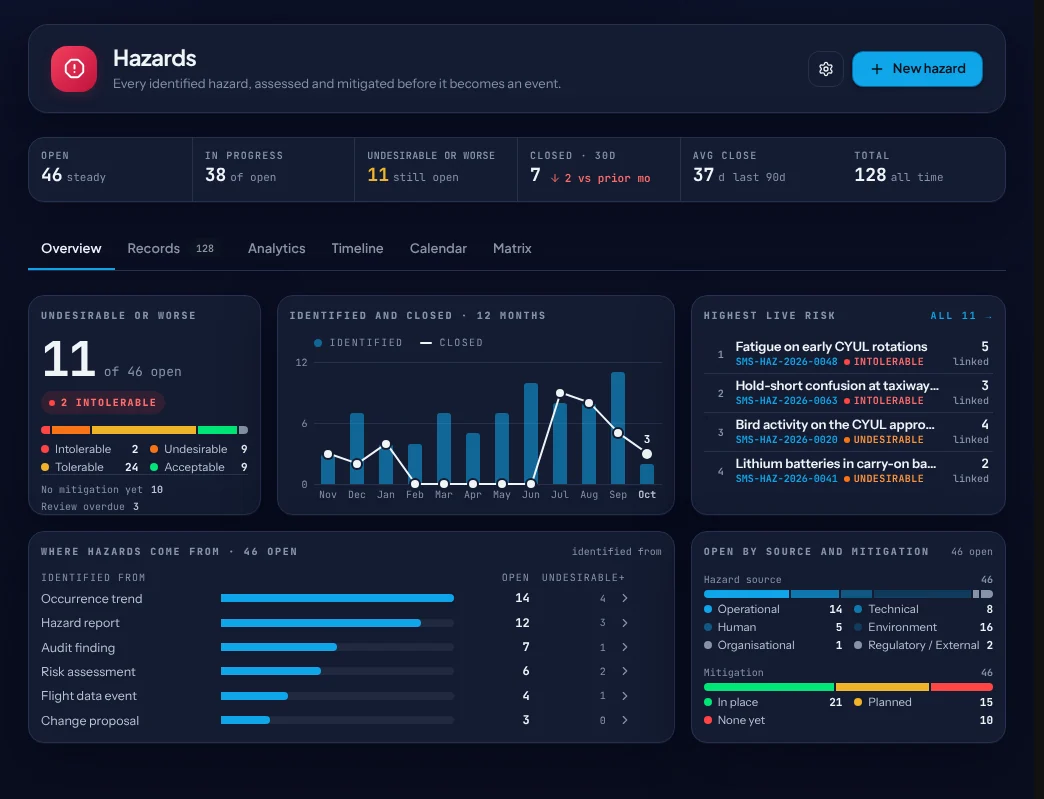Open the ALL 11 link in Highest Live Risk
The image size is (1044, 799).
pos(961,316)
